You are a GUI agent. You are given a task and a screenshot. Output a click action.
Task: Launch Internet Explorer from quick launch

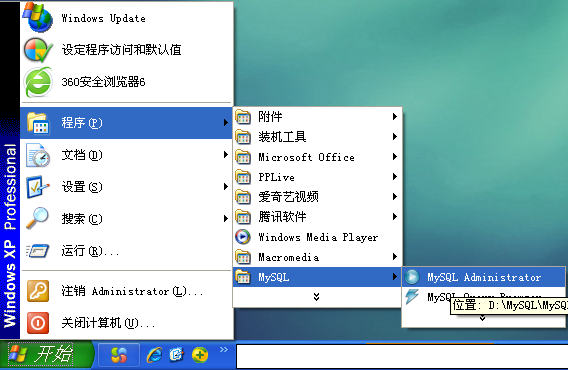(154, 354)
